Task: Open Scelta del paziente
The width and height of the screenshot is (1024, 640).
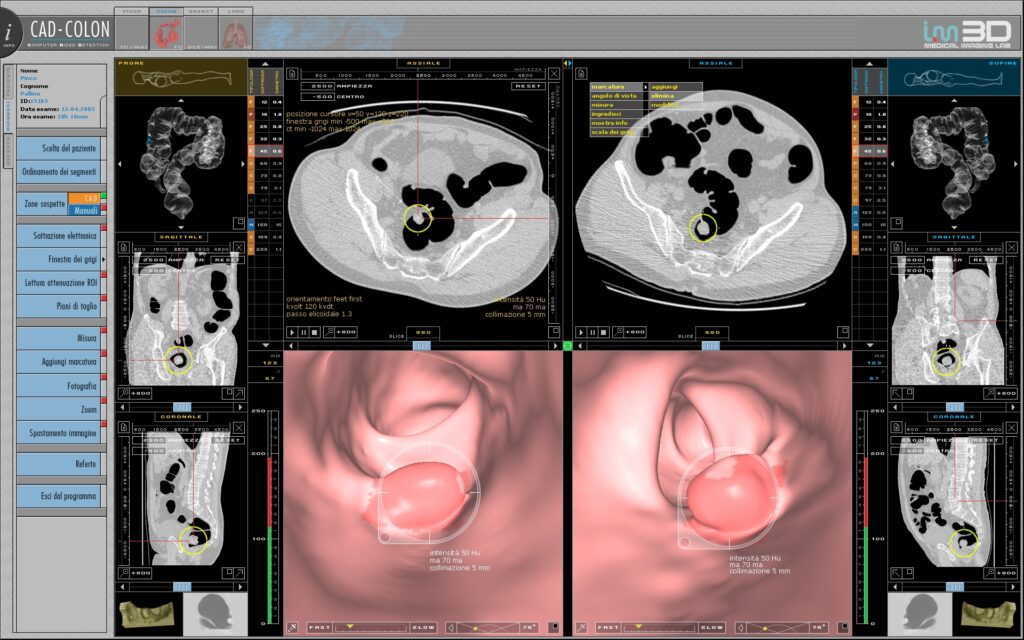Action: (60, 148)
